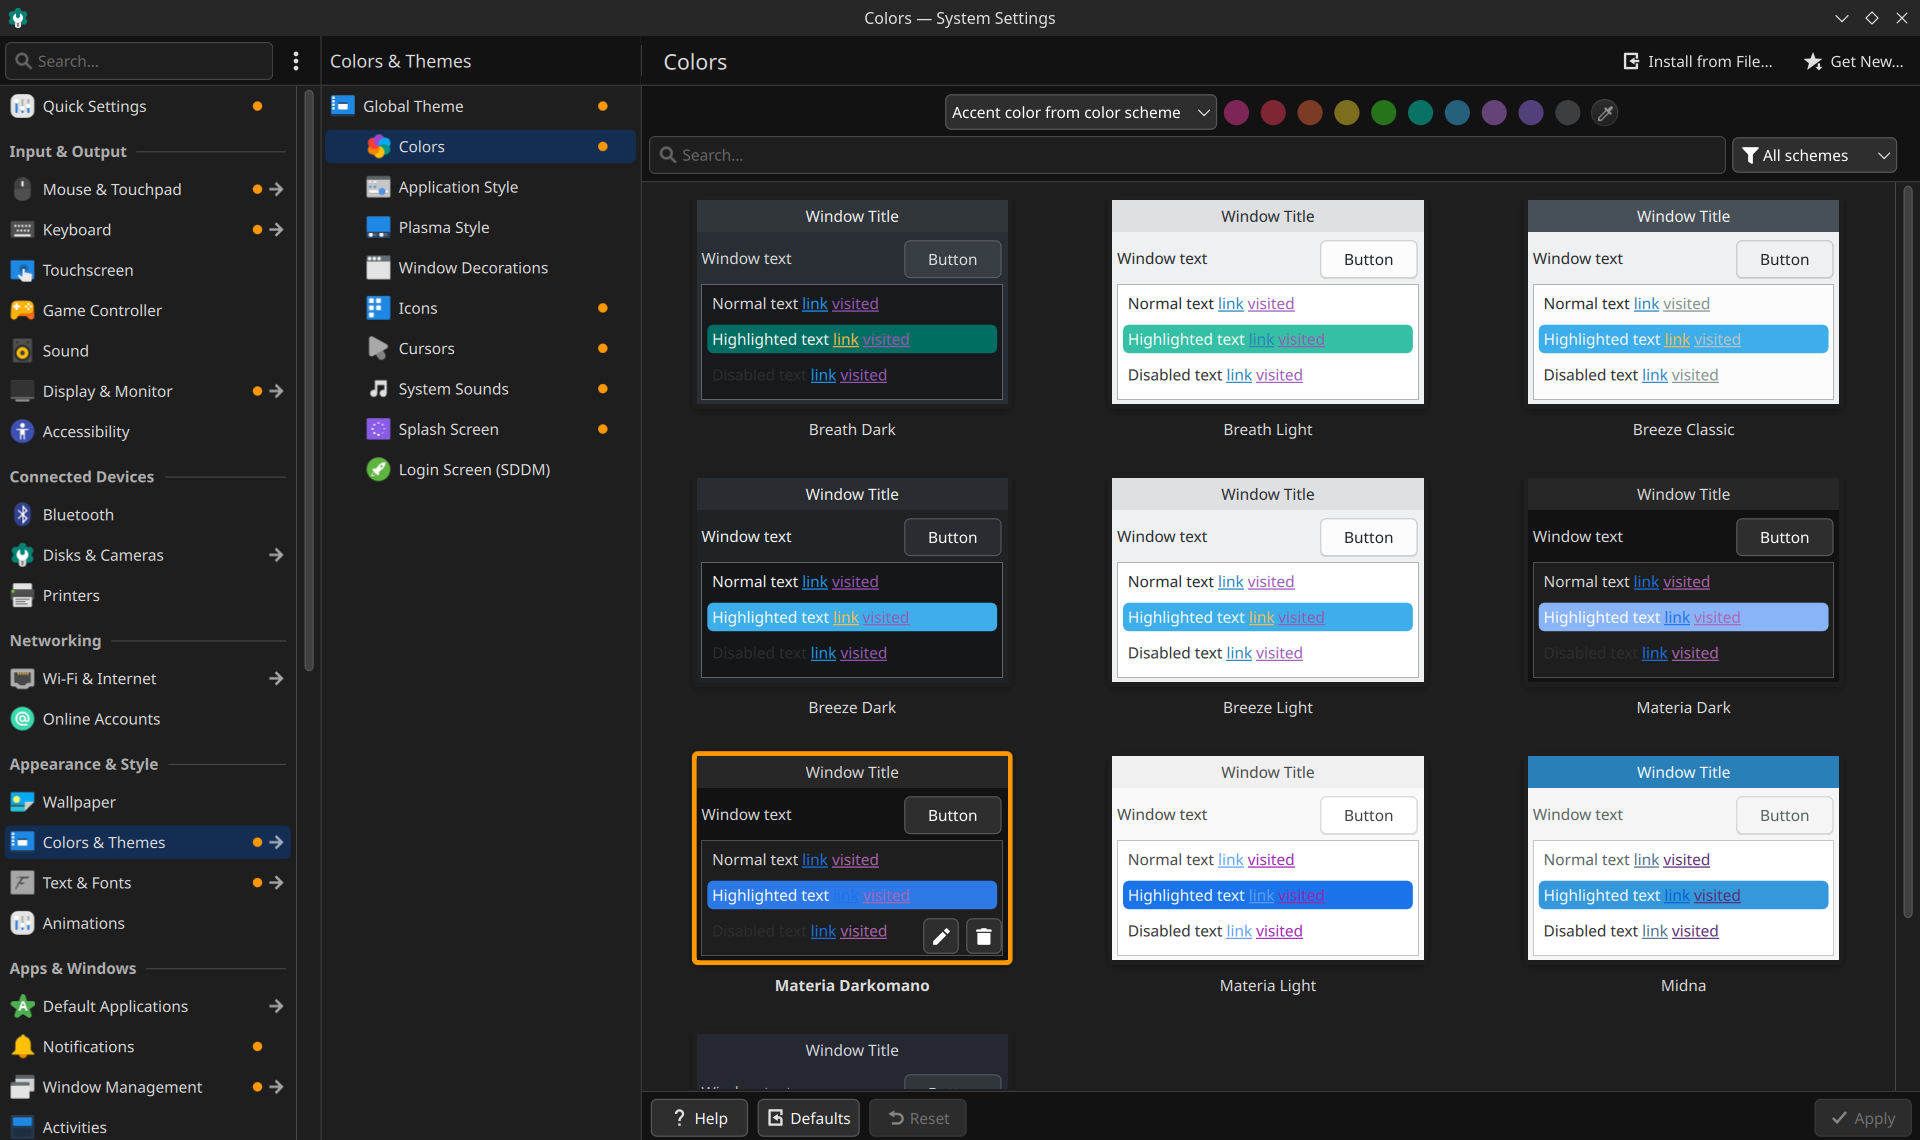Click the trash delete icon on Materia Darkomano

point(983,936)
